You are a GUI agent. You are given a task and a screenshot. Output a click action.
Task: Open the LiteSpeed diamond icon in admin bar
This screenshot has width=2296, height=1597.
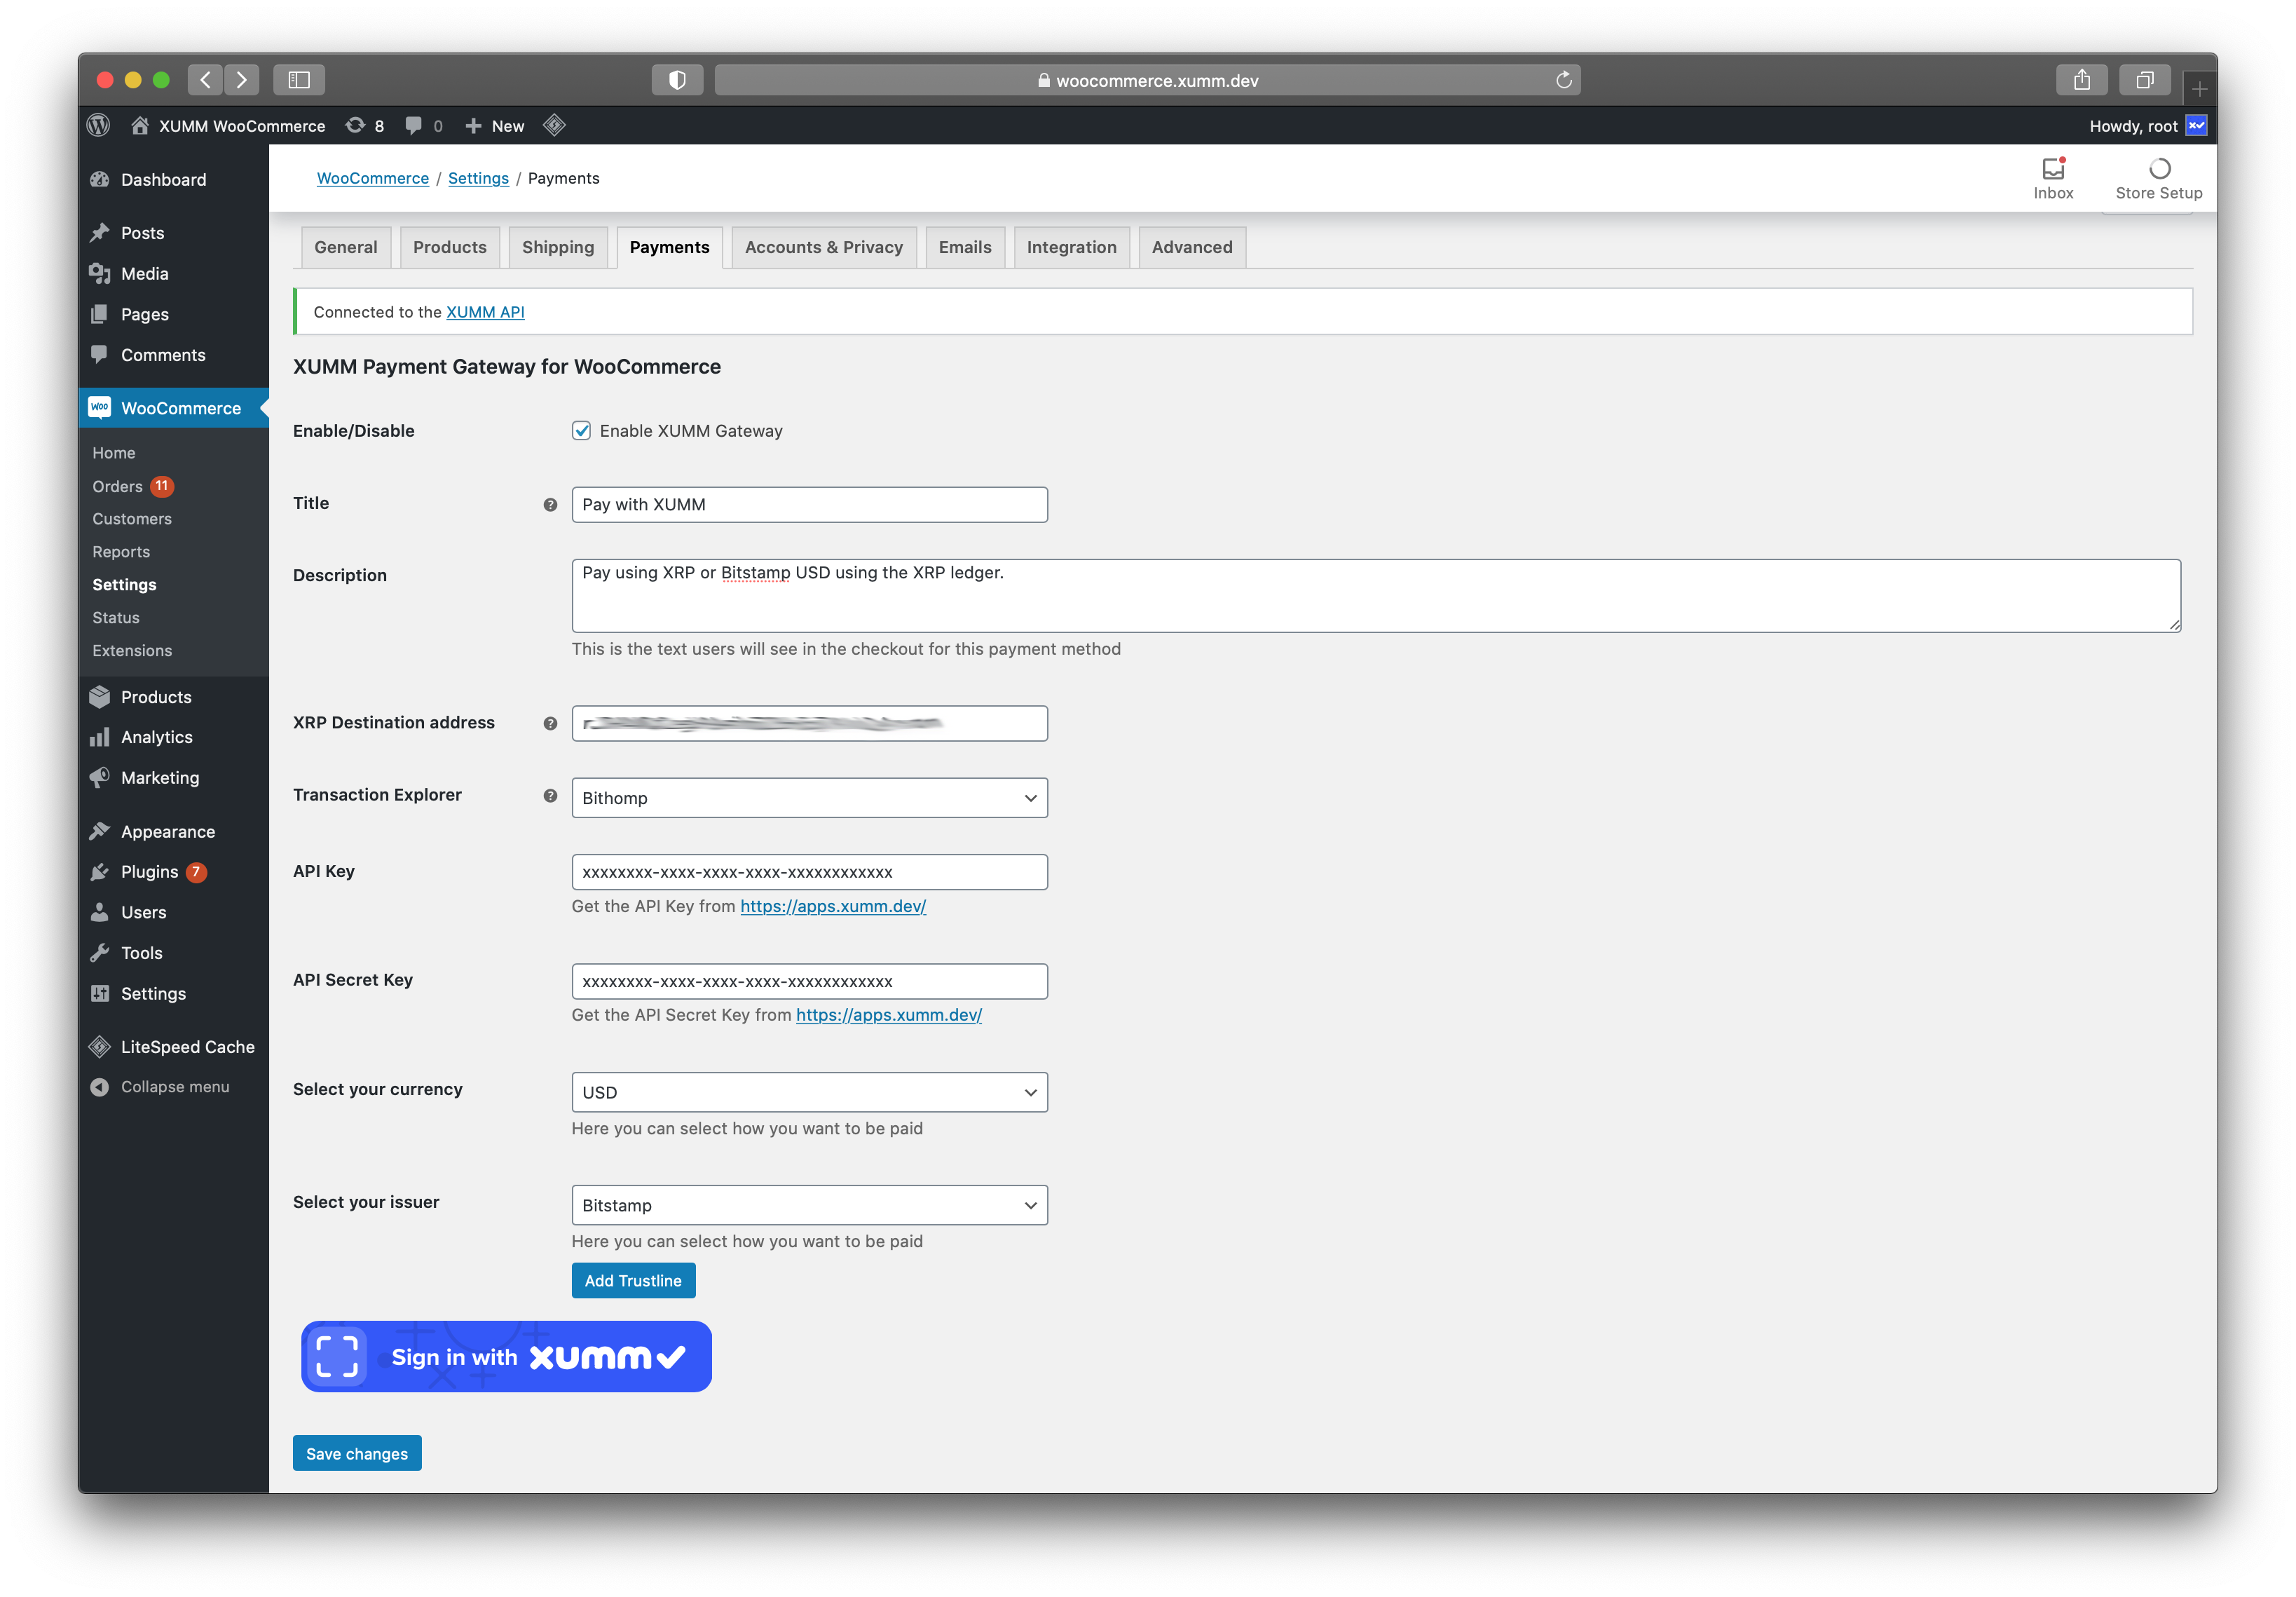point(554,125)
